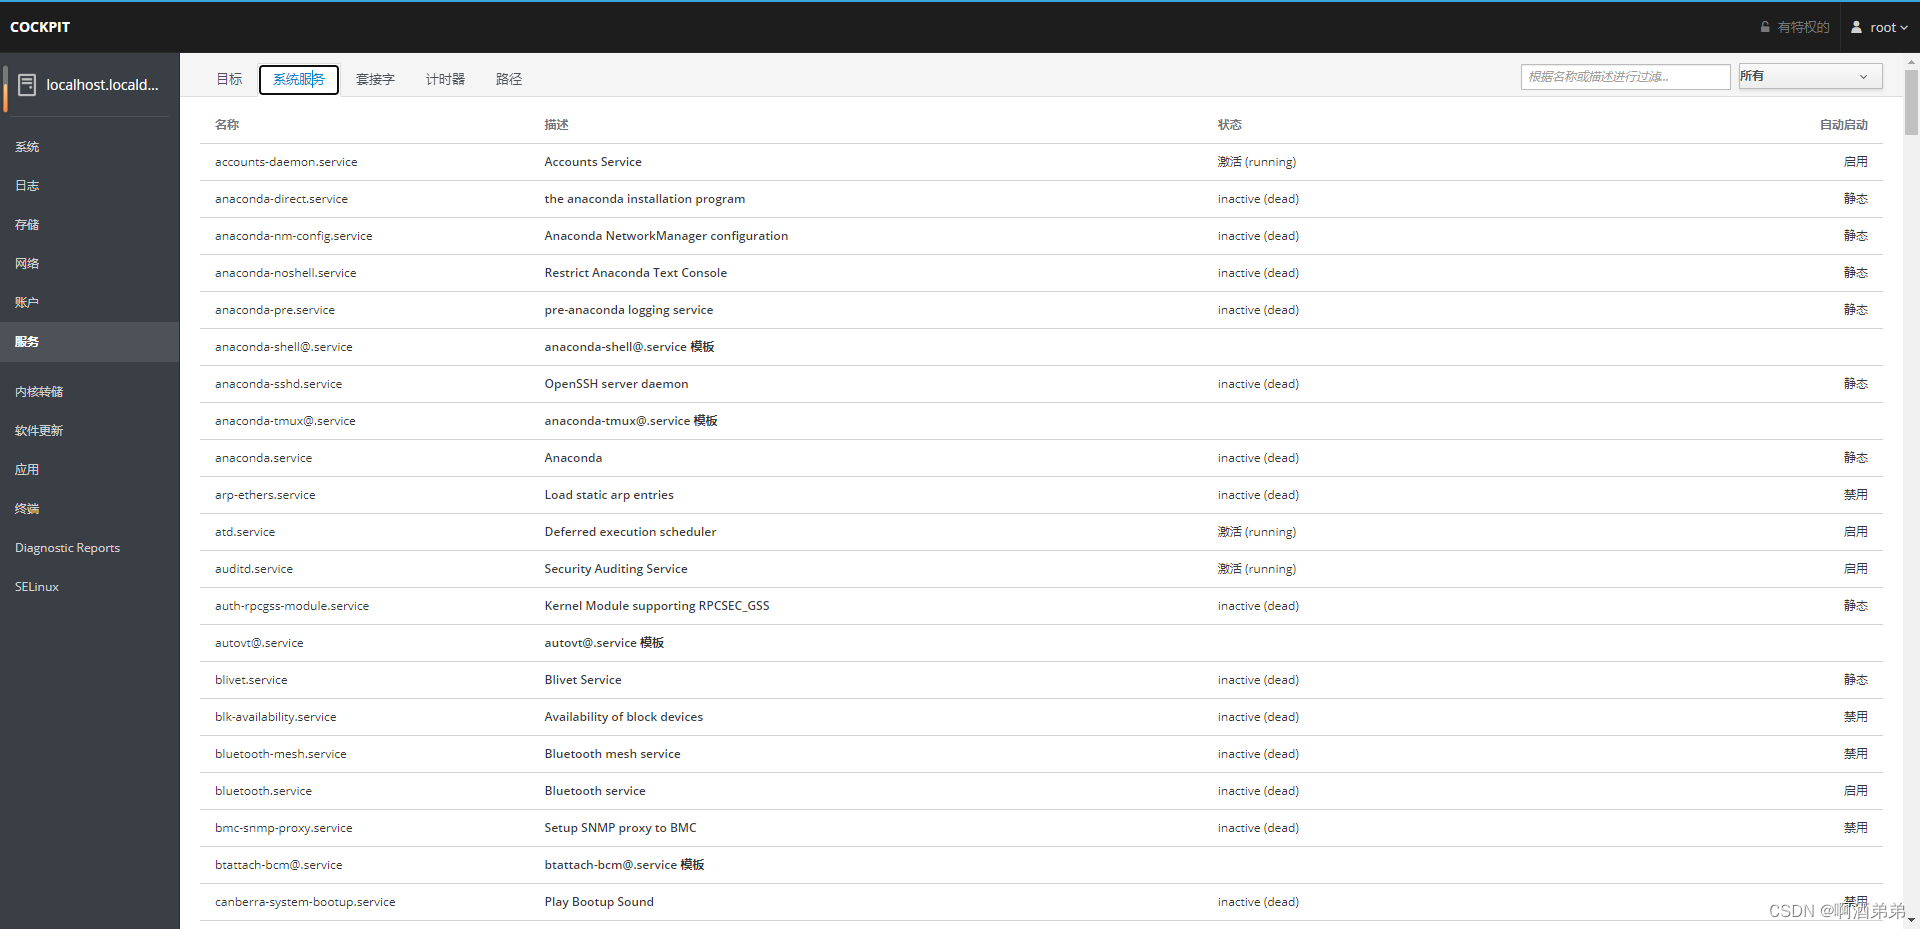Click the COCKPIT logo text
The height and width of the screenshot is (929, 1920).
40,27
